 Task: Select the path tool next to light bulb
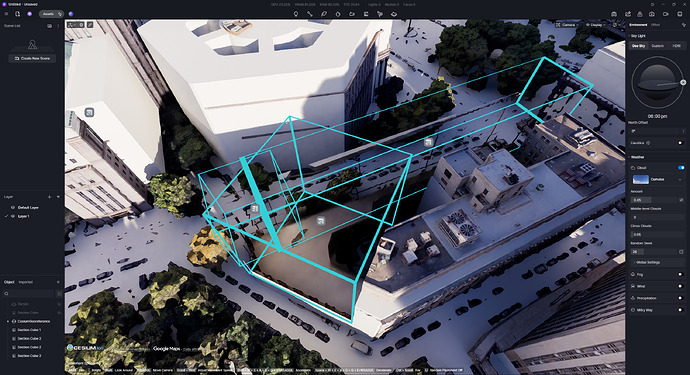(310, 14)
